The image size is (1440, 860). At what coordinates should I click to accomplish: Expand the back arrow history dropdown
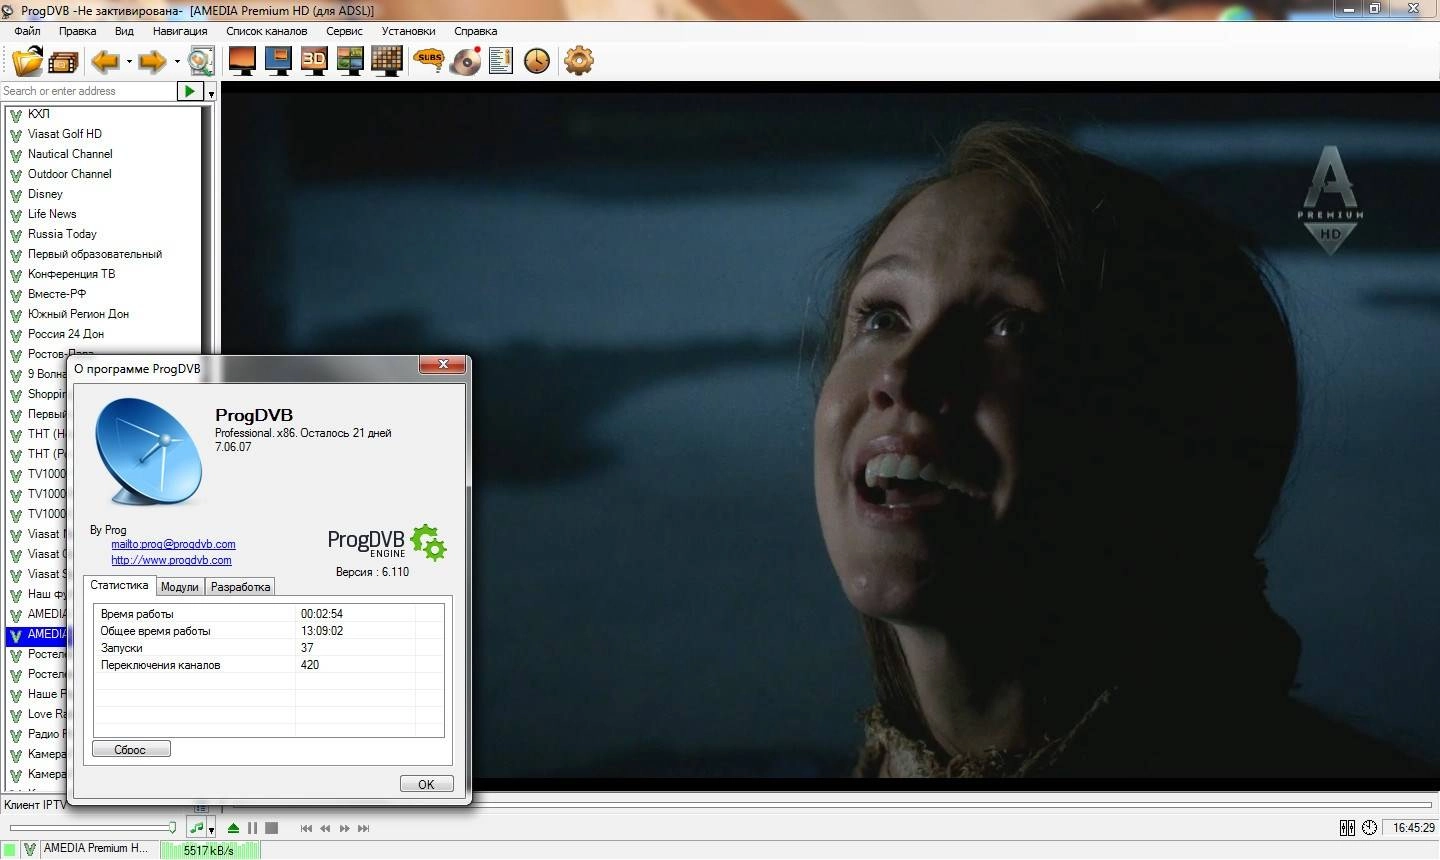[x=129, y=63]
